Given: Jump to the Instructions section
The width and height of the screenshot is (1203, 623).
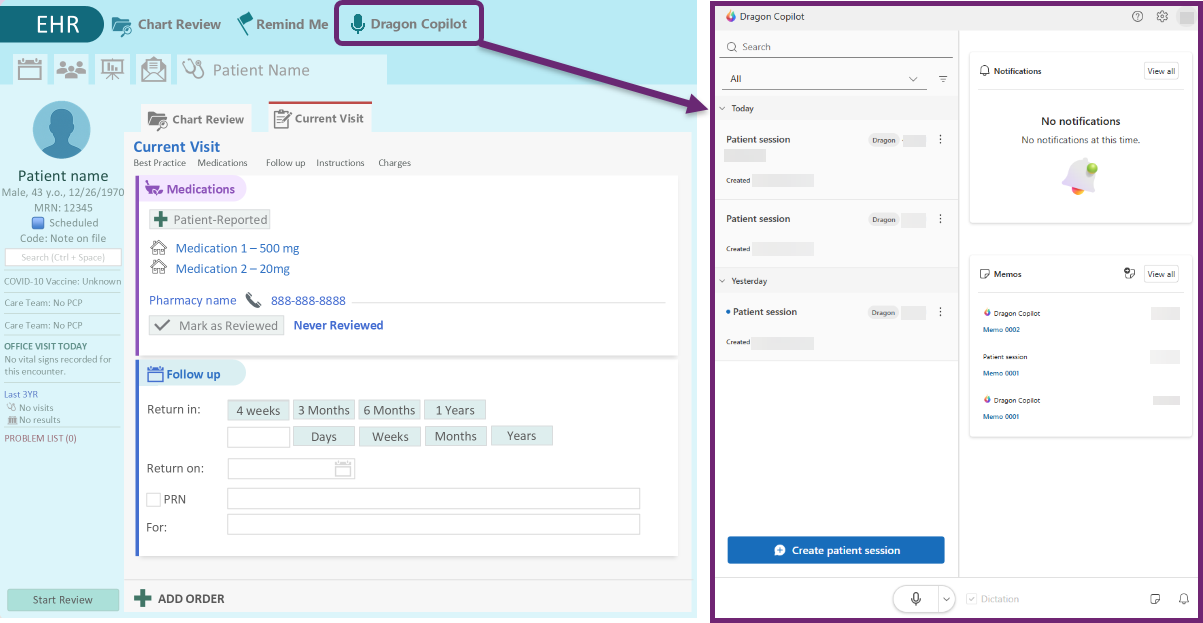Looking at the screenshot, I should [340, 163].
